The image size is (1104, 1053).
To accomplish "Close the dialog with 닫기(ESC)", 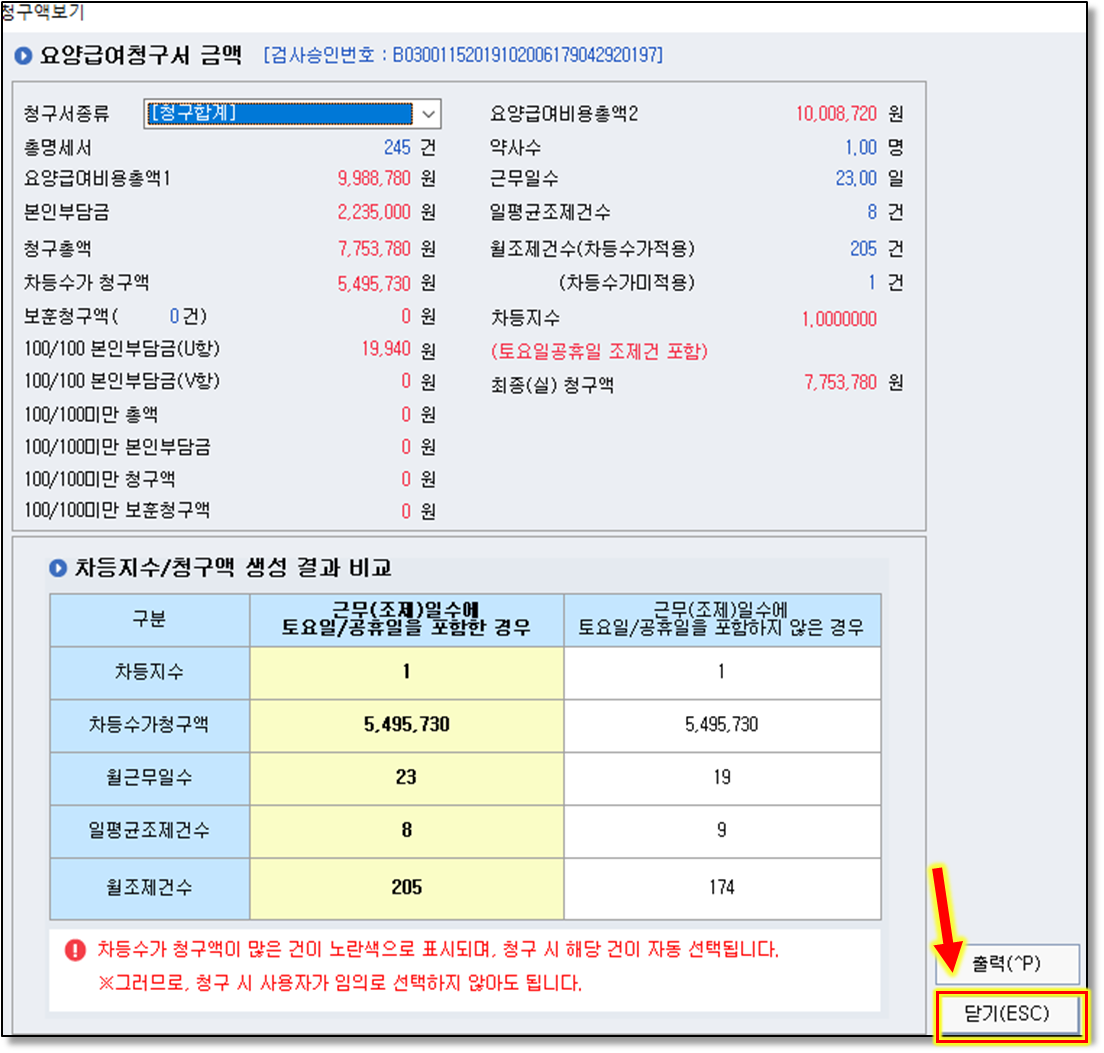I will click(1008, 1013).
